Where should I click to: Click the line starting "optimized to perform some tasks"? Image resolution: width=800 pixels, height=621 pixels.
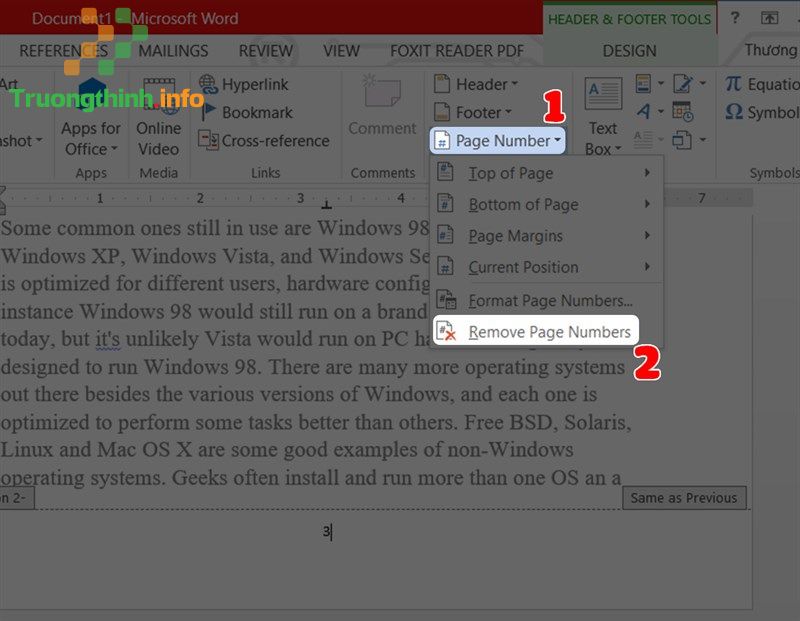316,422
